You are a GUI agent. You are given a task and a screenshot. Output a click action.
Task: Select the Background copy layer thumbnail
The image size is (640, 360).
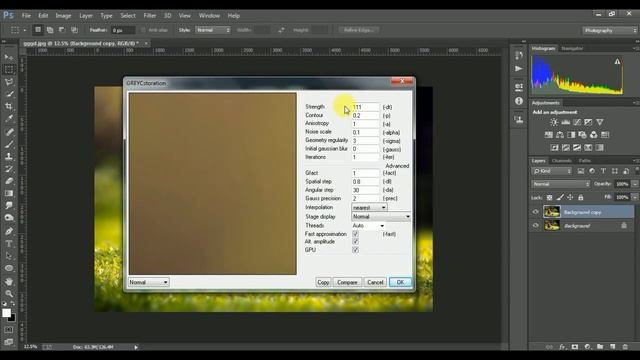[x=552, y=212]
